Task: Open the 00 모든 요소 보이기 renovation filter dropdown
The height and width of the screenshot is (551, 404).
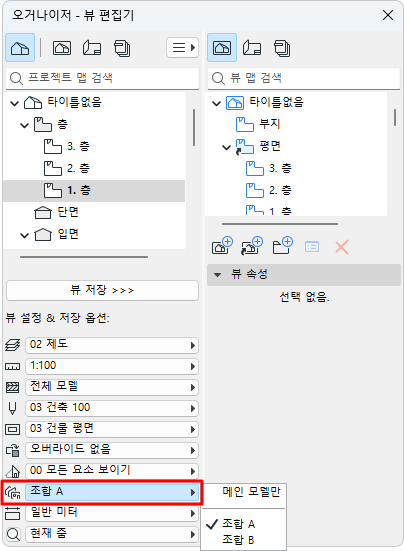Action: (x=112, y=471)
